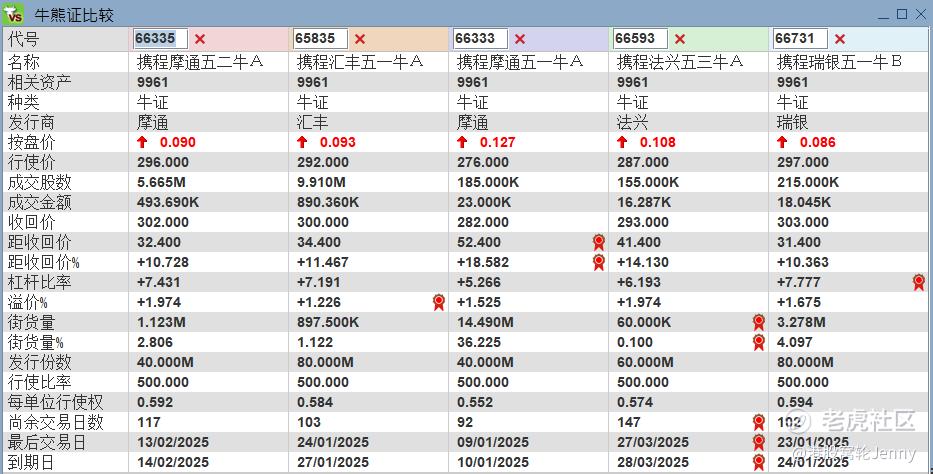This screenshot has height=474, width=933.
Task: Maximize the 牛熊证比较 window
Action: click(x=903, y=14)
